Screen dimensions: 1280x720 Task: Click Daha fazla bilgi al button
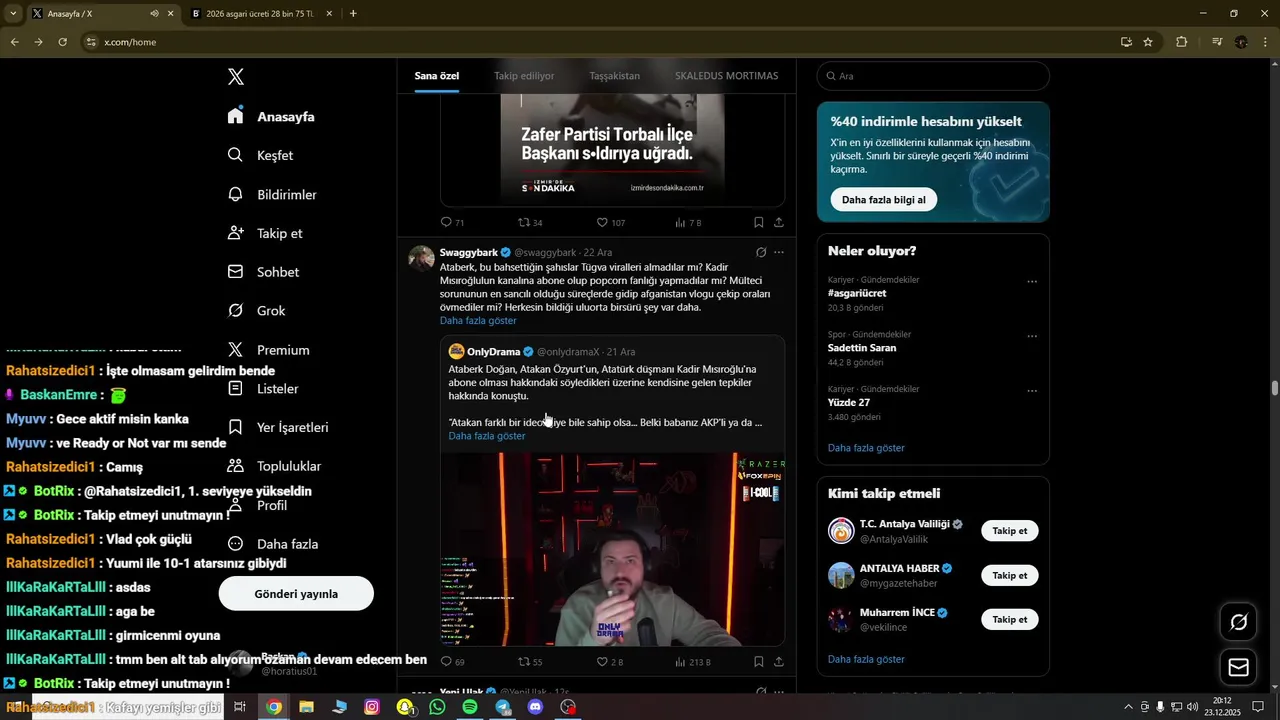pos(883,200)
